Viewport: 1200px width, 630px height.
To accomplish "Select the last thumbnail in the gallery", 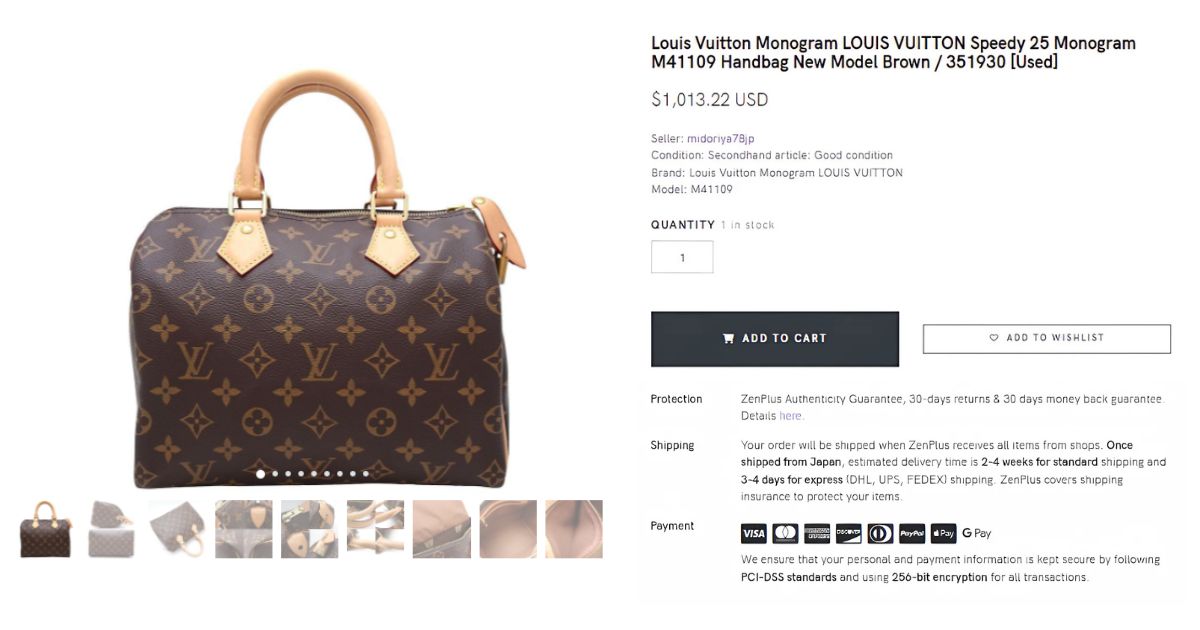I will click(573, 529).
